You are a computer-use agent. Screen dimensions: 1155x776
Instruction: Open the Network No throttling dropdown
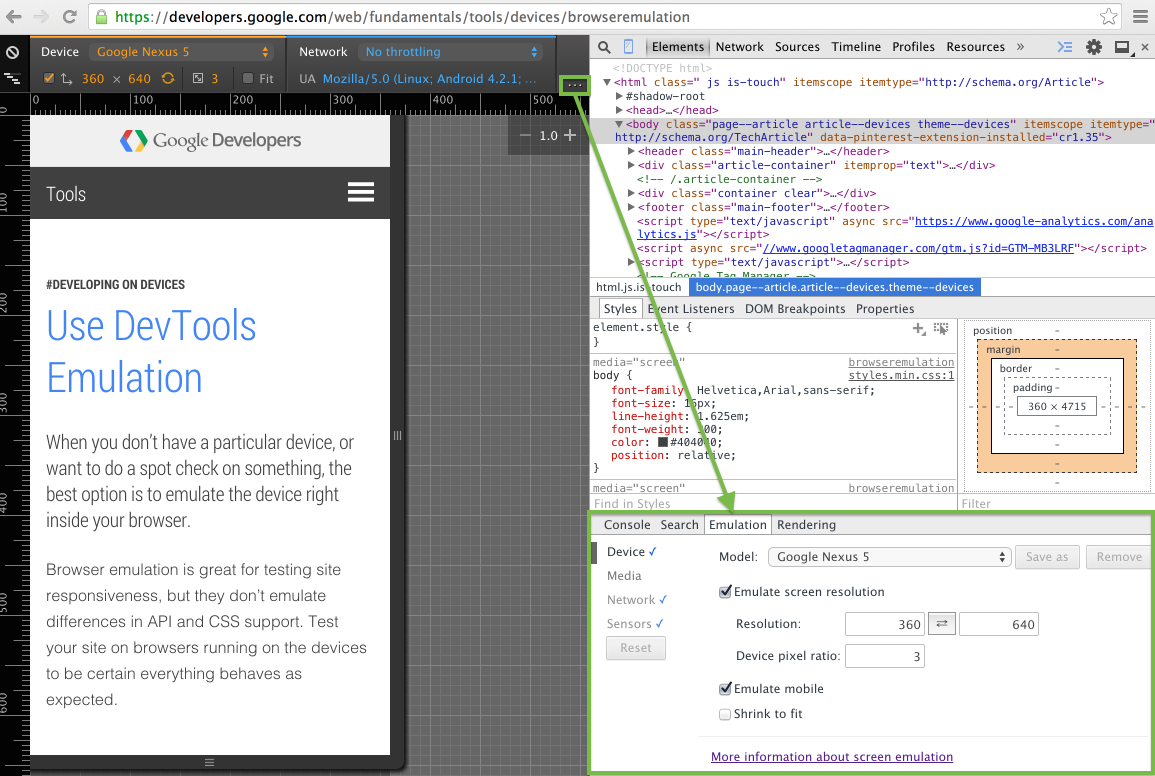[x=451, y=52]
